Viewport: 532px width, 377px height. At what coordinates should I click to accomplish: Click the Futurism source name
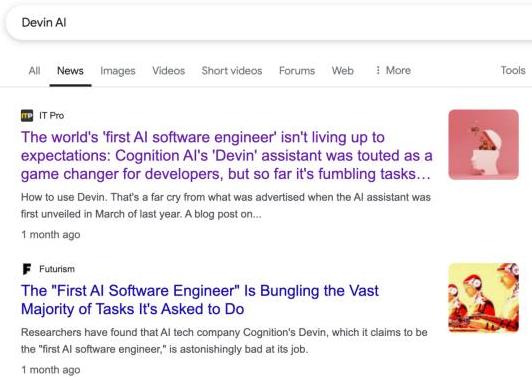tap(57, 269)
